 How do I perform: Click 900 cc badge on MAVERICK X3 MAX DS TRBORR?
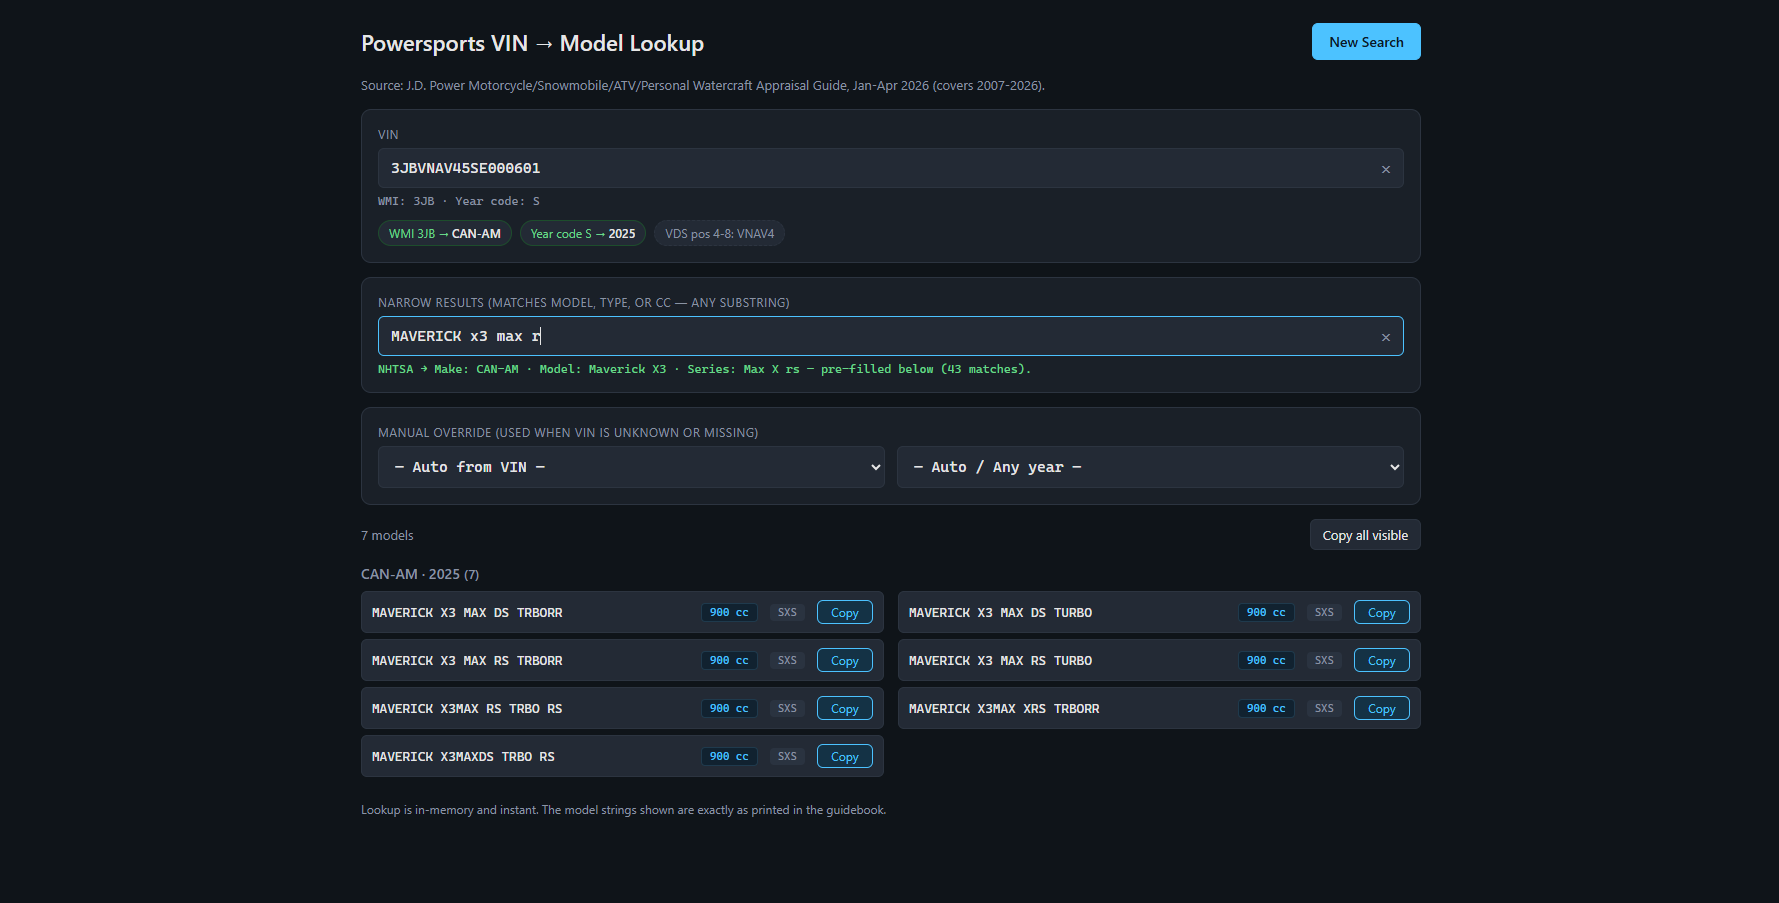(x=729, y=612)
